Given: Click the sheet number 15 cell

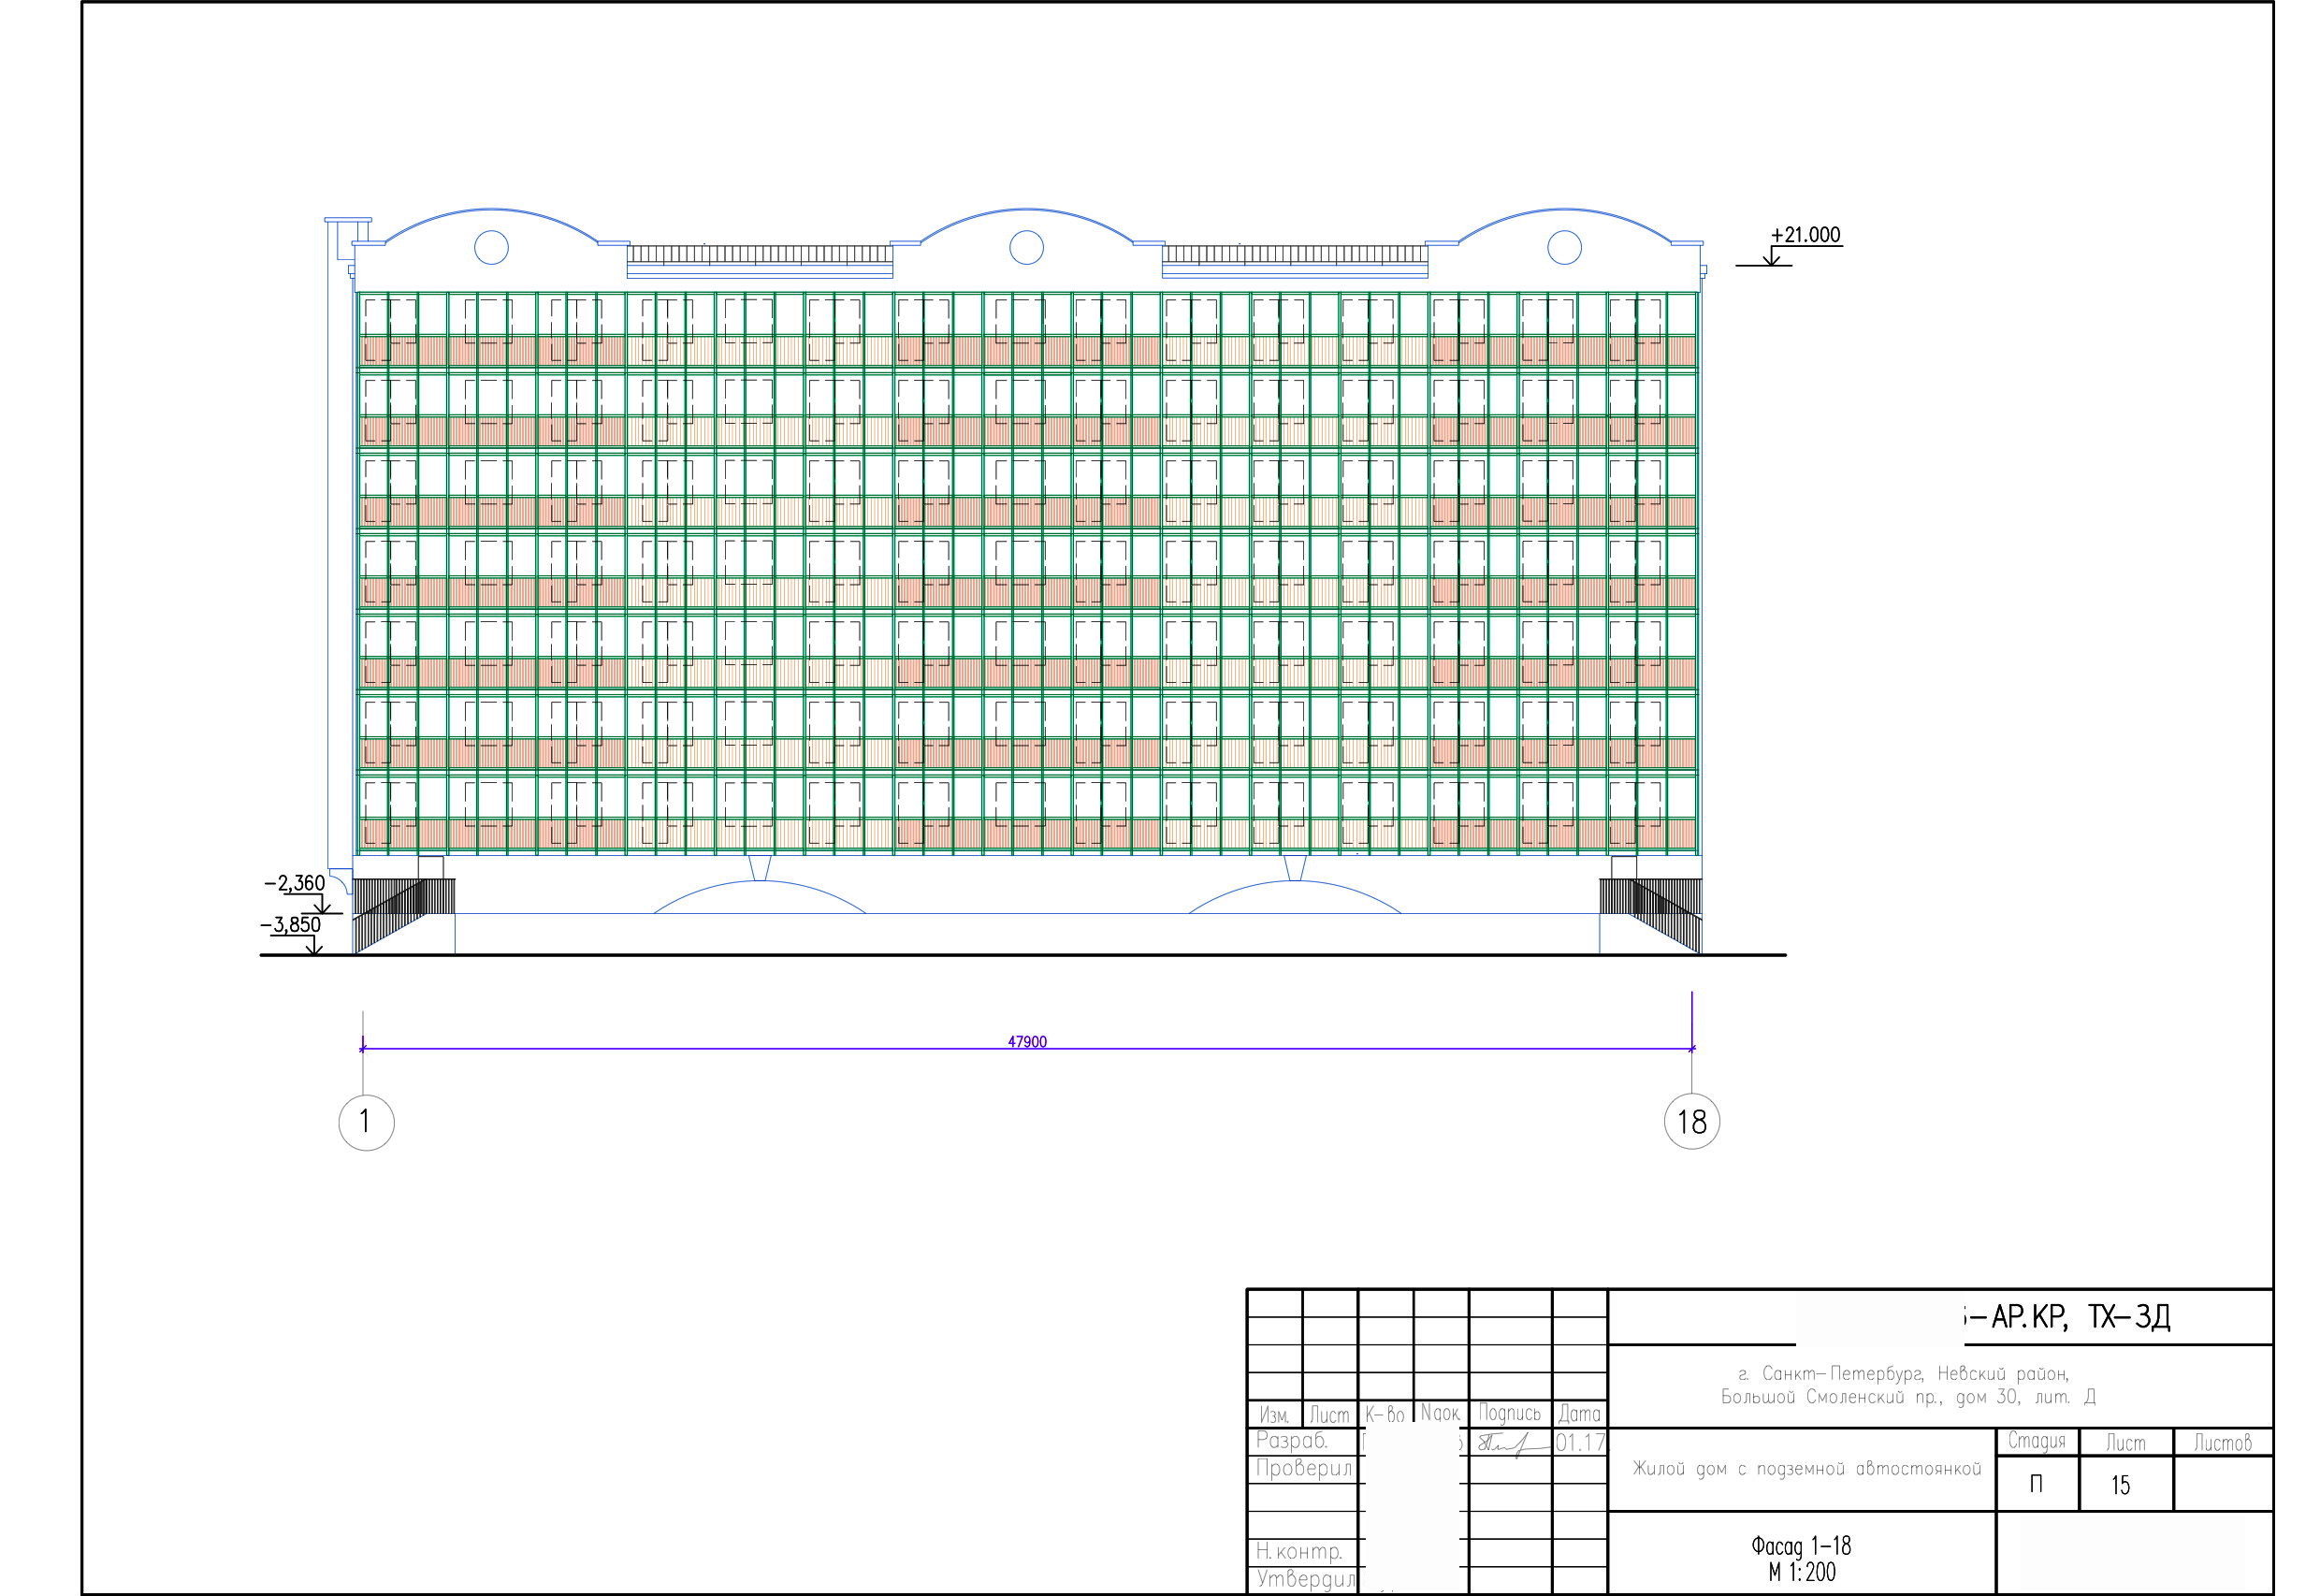Looking at the screenshot, I should pyautogui.click(x=2120, y=1485).
